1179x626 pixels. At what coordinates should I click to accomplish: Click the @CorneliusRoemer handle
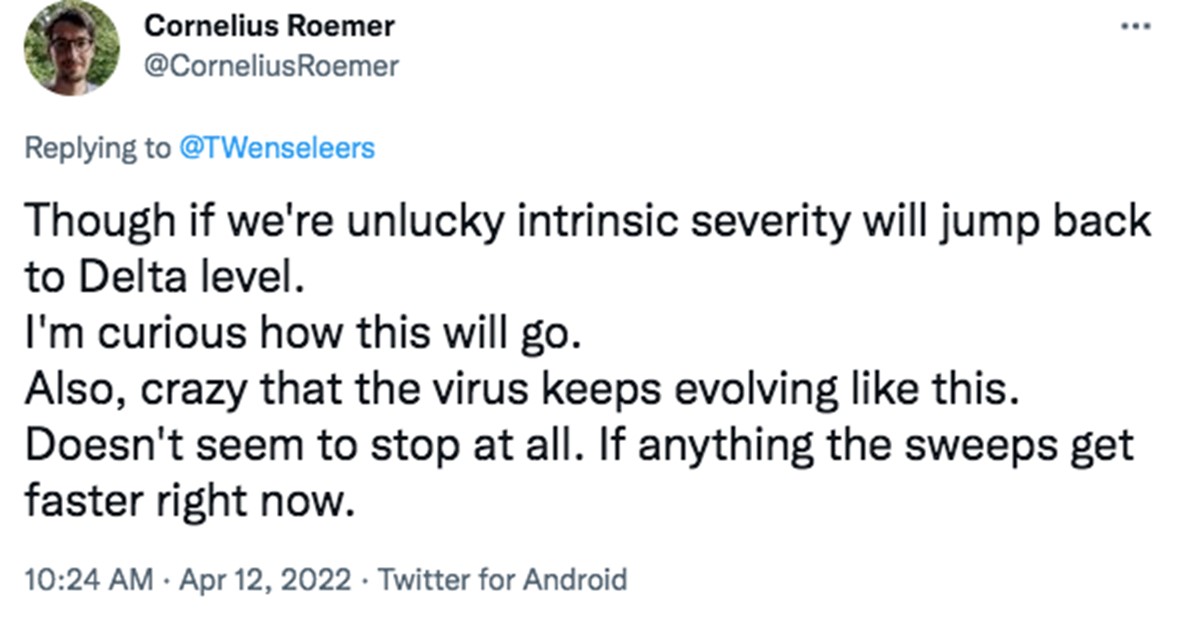(x=272, y=66)
